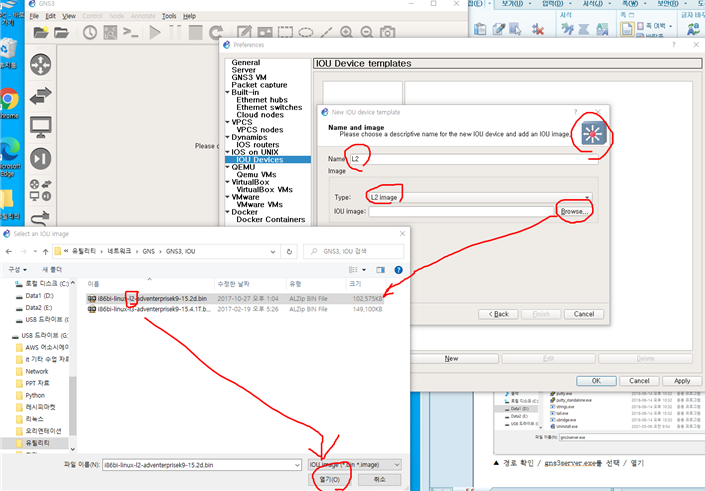Select the Draw line tool in GNS3 toolbar
The height and width of the screenshot is (491, 705).
point(326,32)
